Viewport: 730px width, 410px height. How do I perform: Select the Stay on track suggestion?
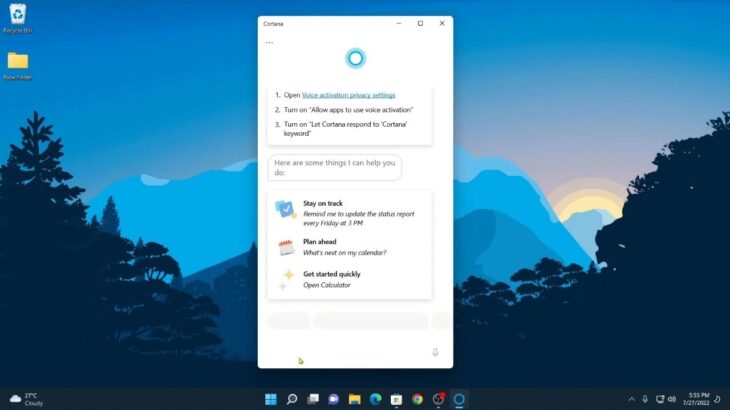[350, 213]
